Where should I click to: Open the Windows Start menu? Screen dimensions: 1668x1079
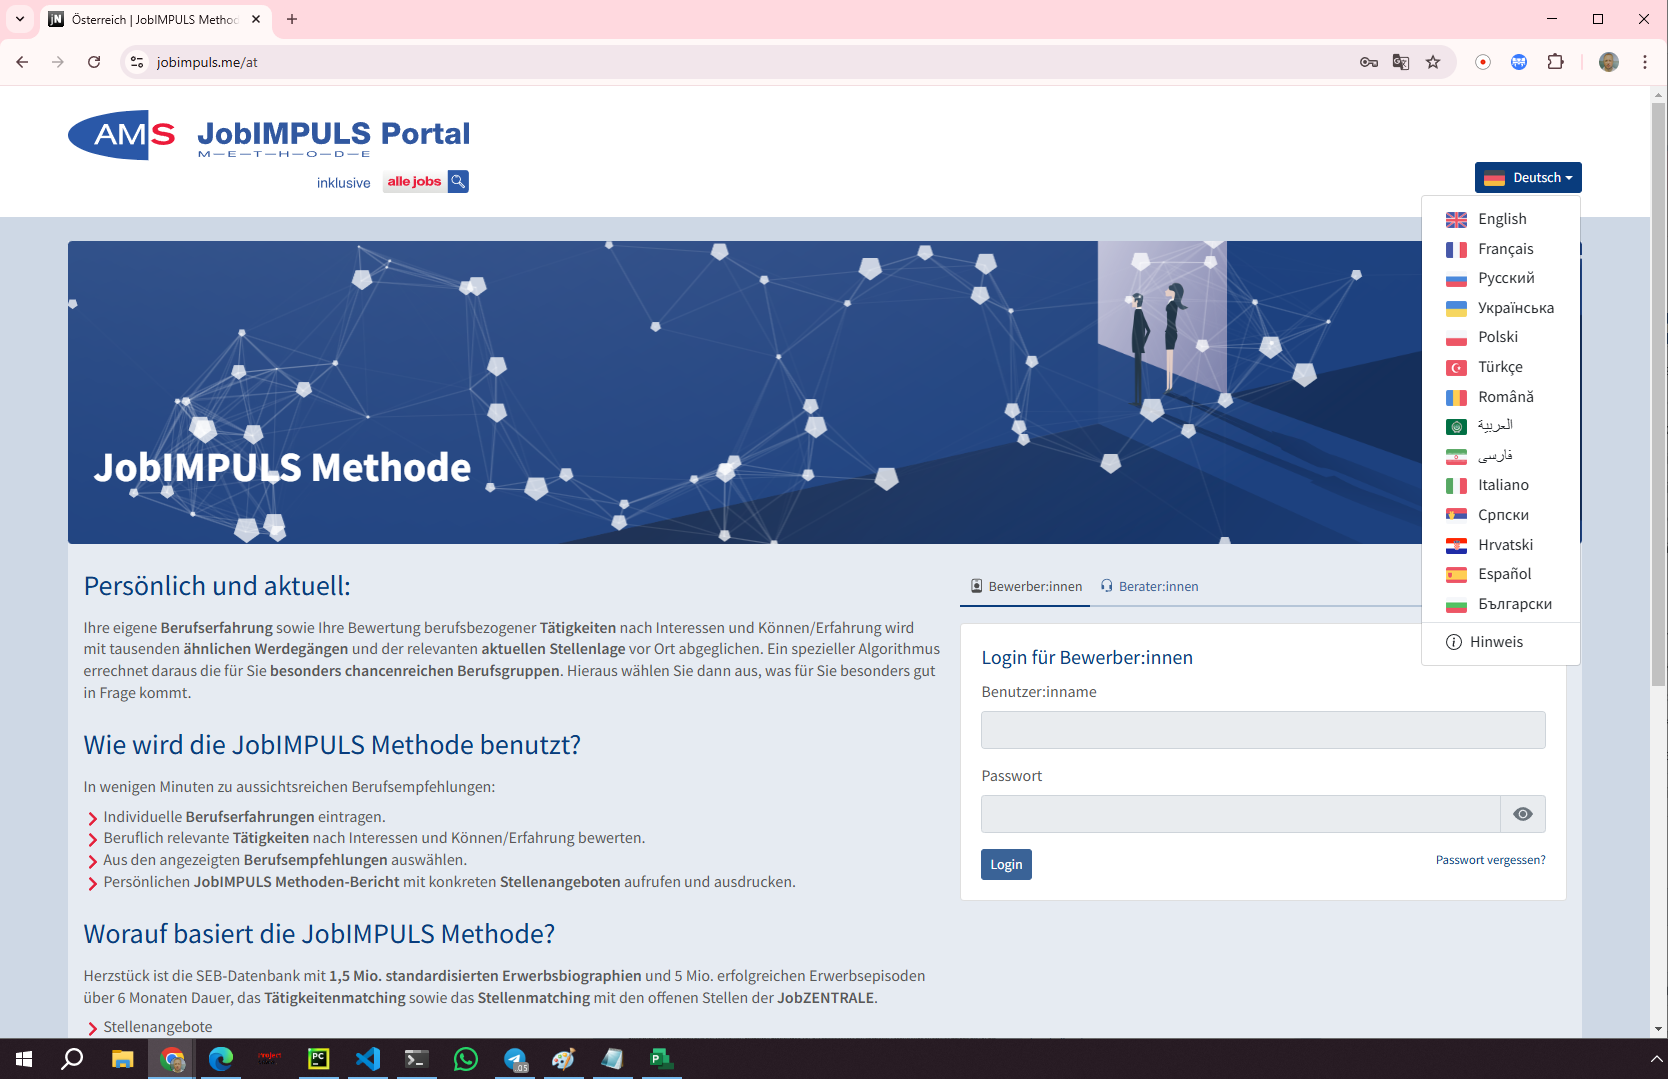click(x=24, y=1059)
